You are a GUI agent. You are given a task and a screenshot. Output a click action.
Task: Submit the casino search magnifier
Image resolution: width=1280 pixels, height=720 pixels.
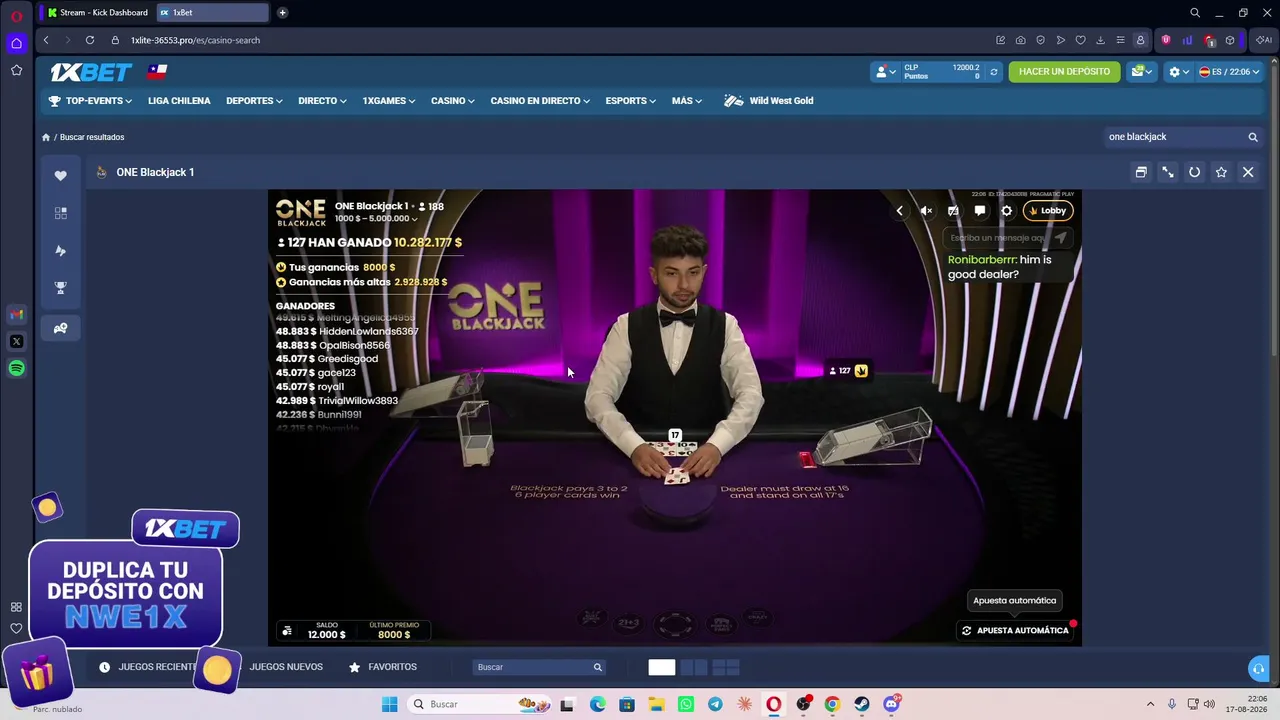coord(1252,137)
